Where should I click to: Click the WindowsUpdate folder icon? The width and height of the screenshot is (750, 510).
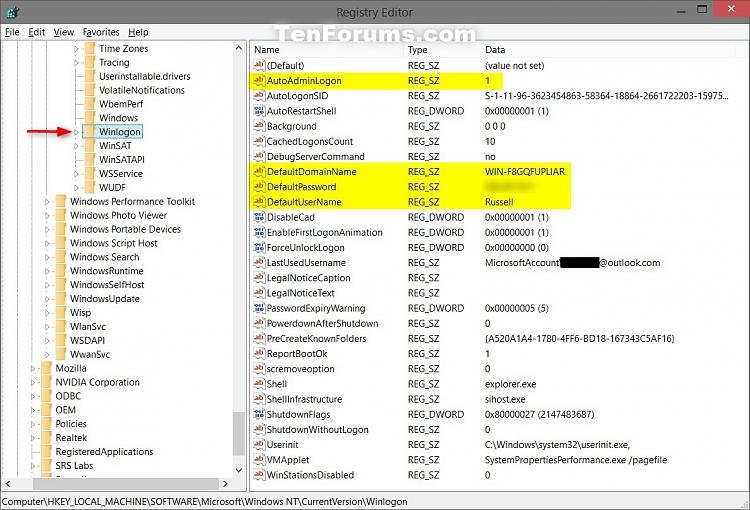click(61, 299)
